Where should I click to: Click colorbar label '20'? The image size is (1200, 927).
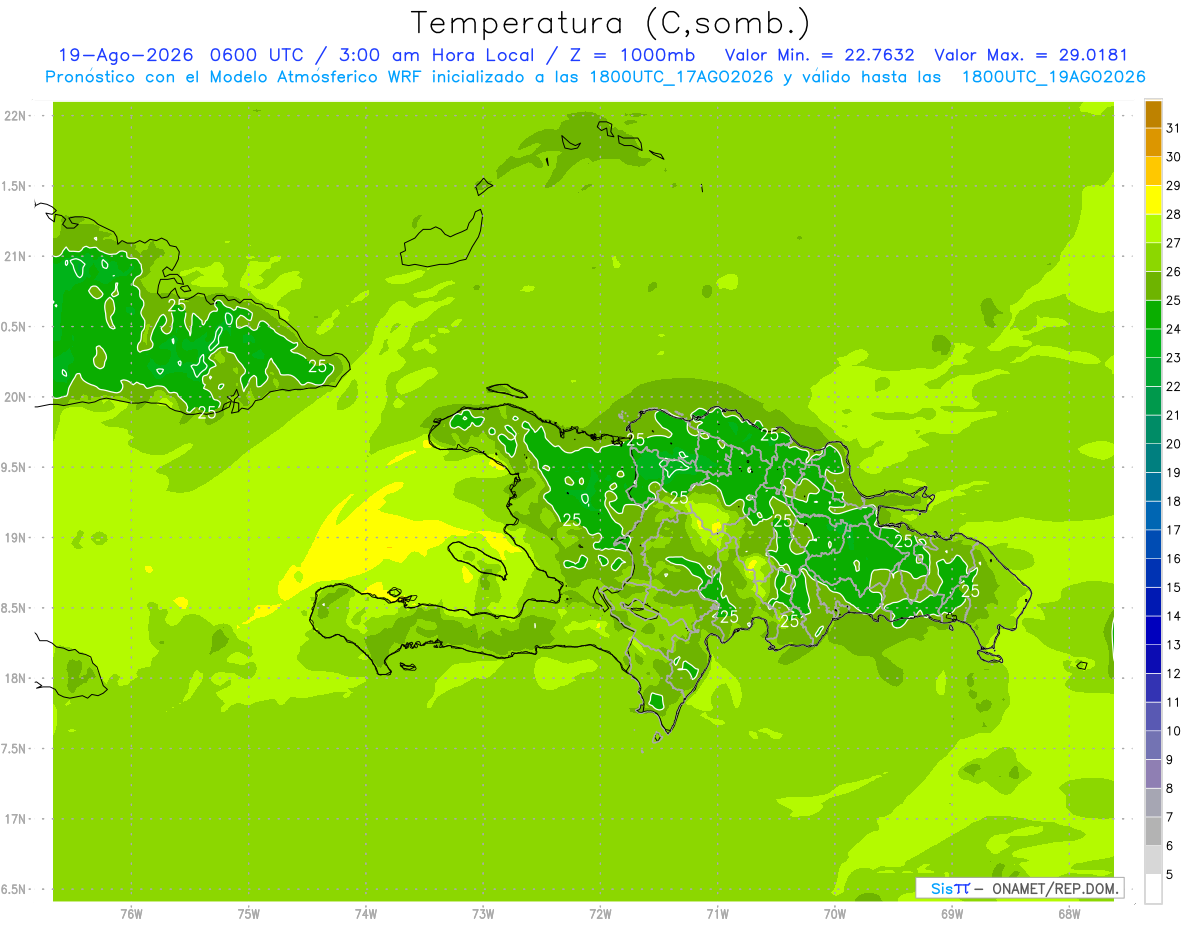pyautogui.click(x=1173, y=444)
